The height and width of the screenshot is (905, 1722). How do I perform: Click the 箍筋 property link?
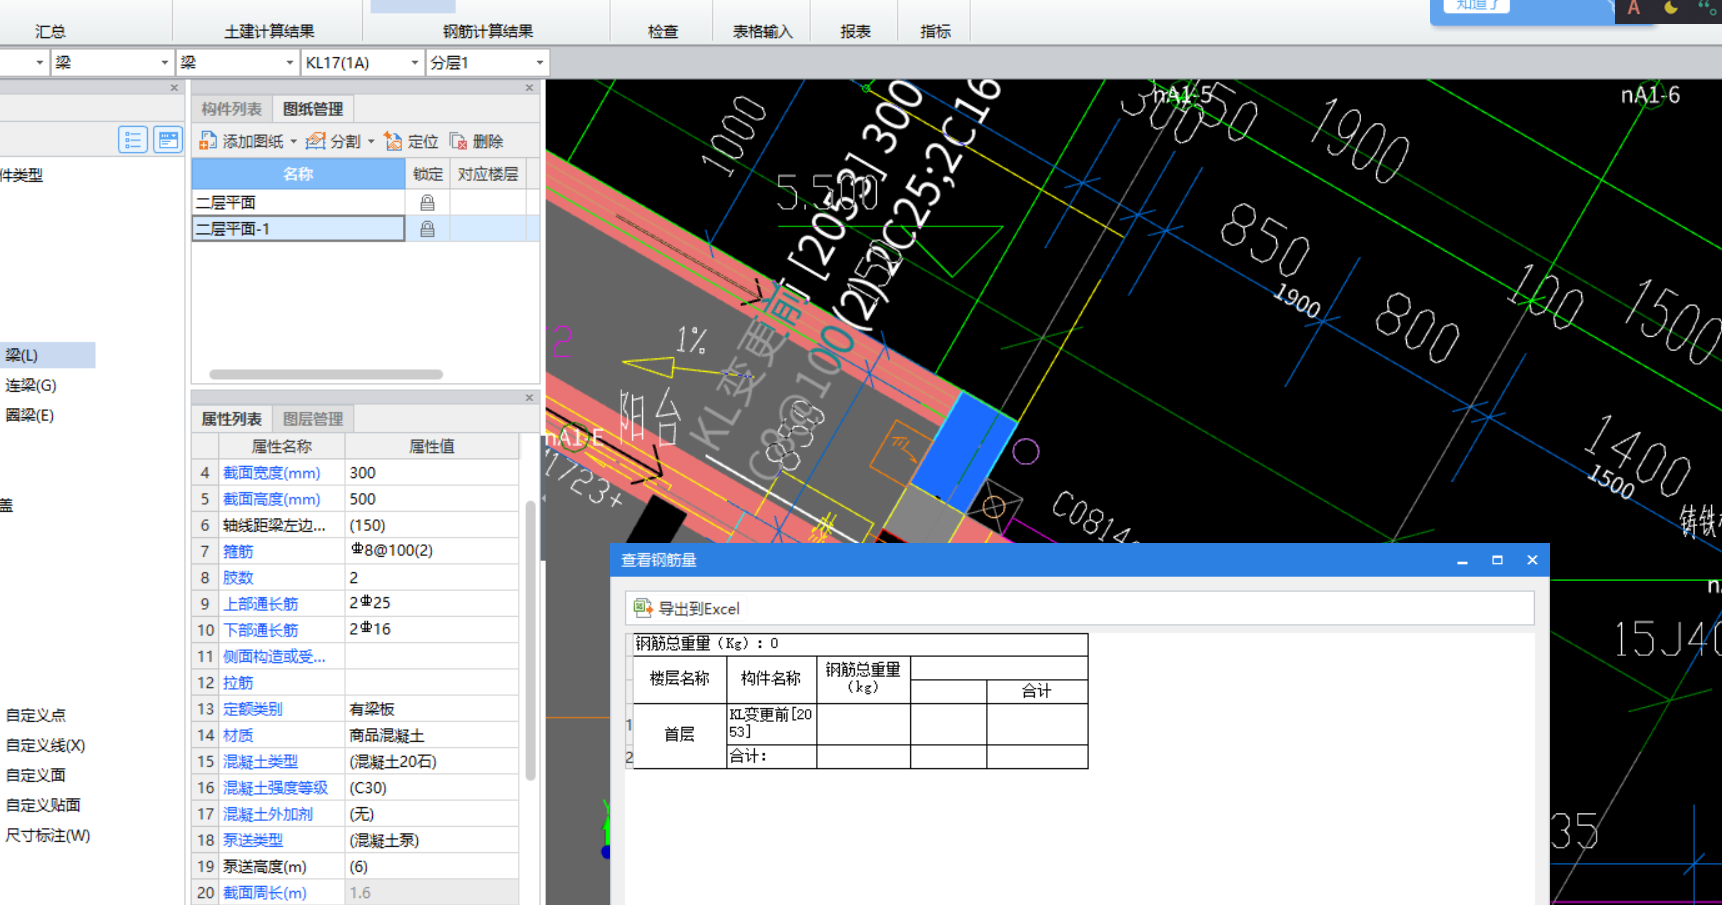(x=238, y=552)
